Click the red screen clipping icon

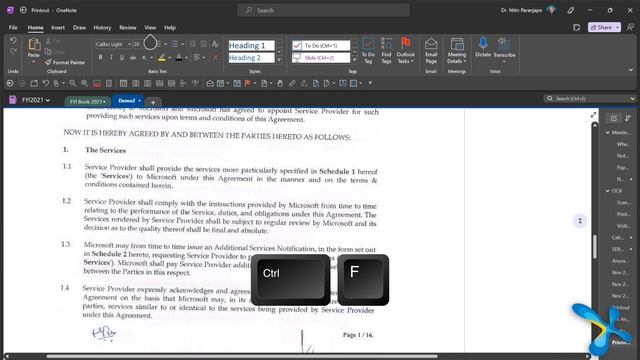pyautogui.click(x=97, y=83)
